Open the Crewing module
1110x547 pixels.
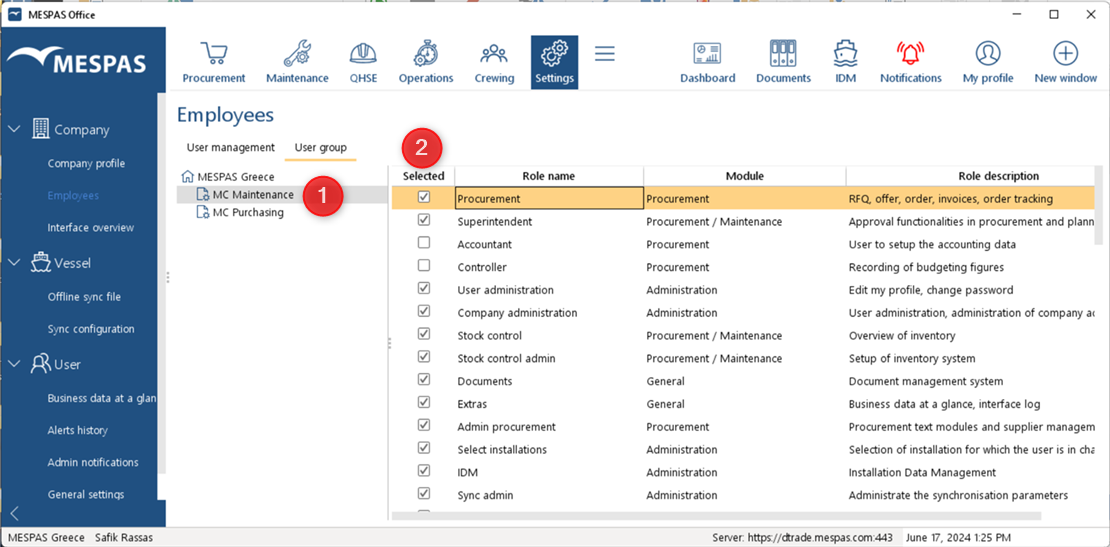[494, 62]
